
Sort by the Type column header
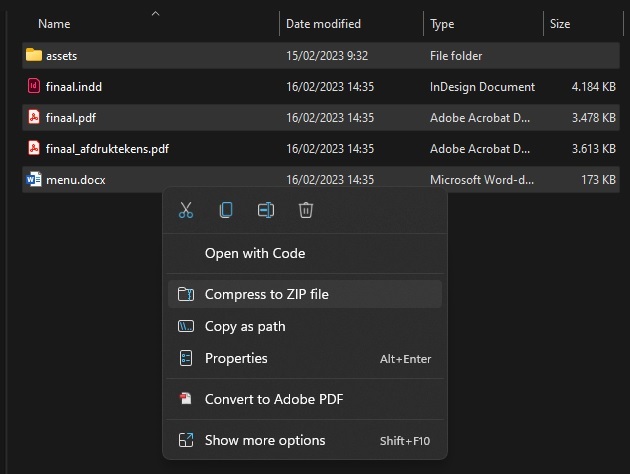point(442,25)
